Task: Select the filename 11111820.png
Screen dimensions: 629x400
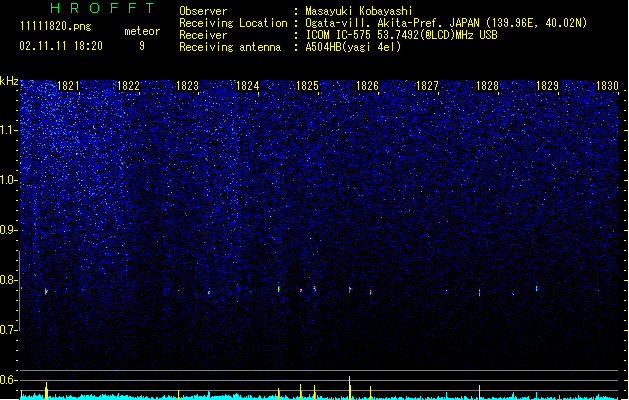Action: [x=56, y=26]
